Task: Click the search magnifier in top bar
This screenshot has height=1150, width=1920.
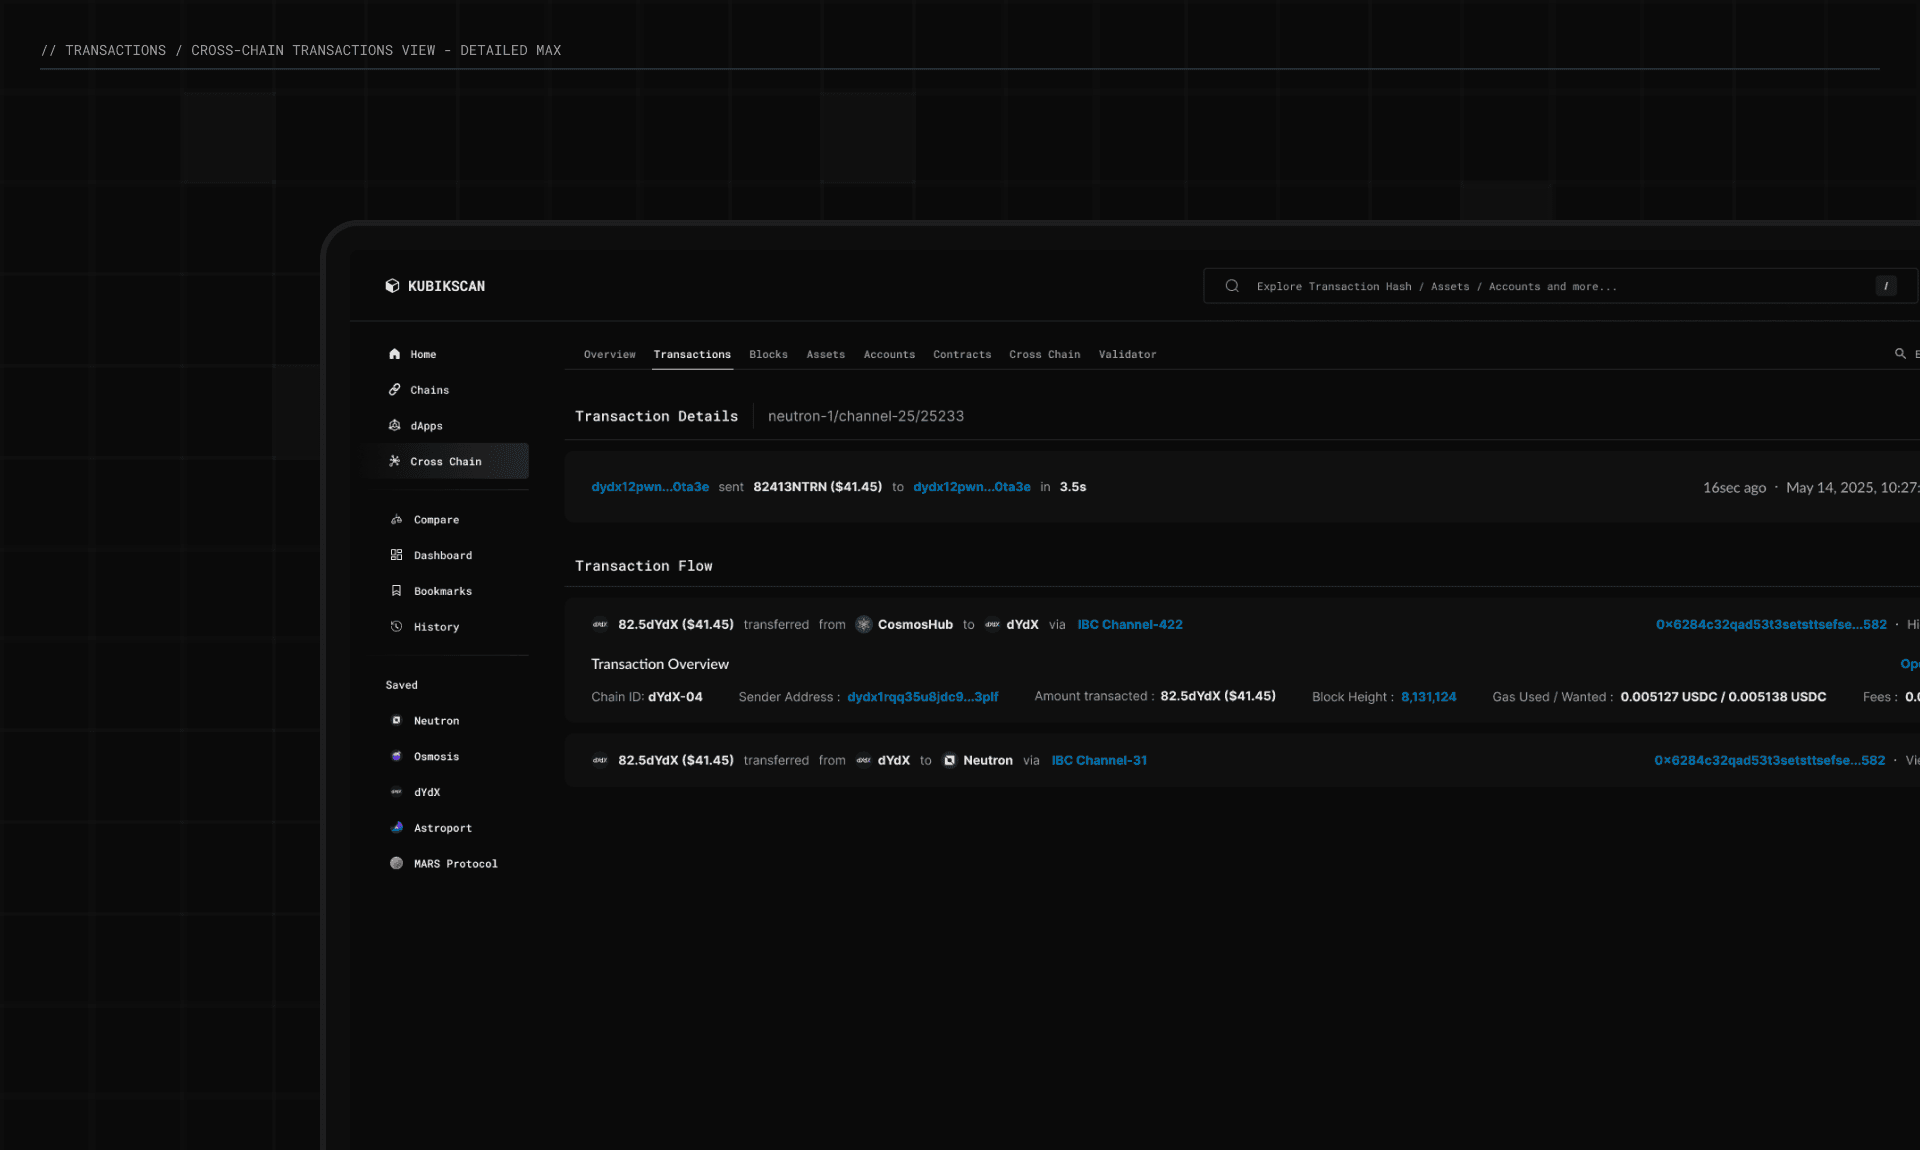Action: point(1232,286)
